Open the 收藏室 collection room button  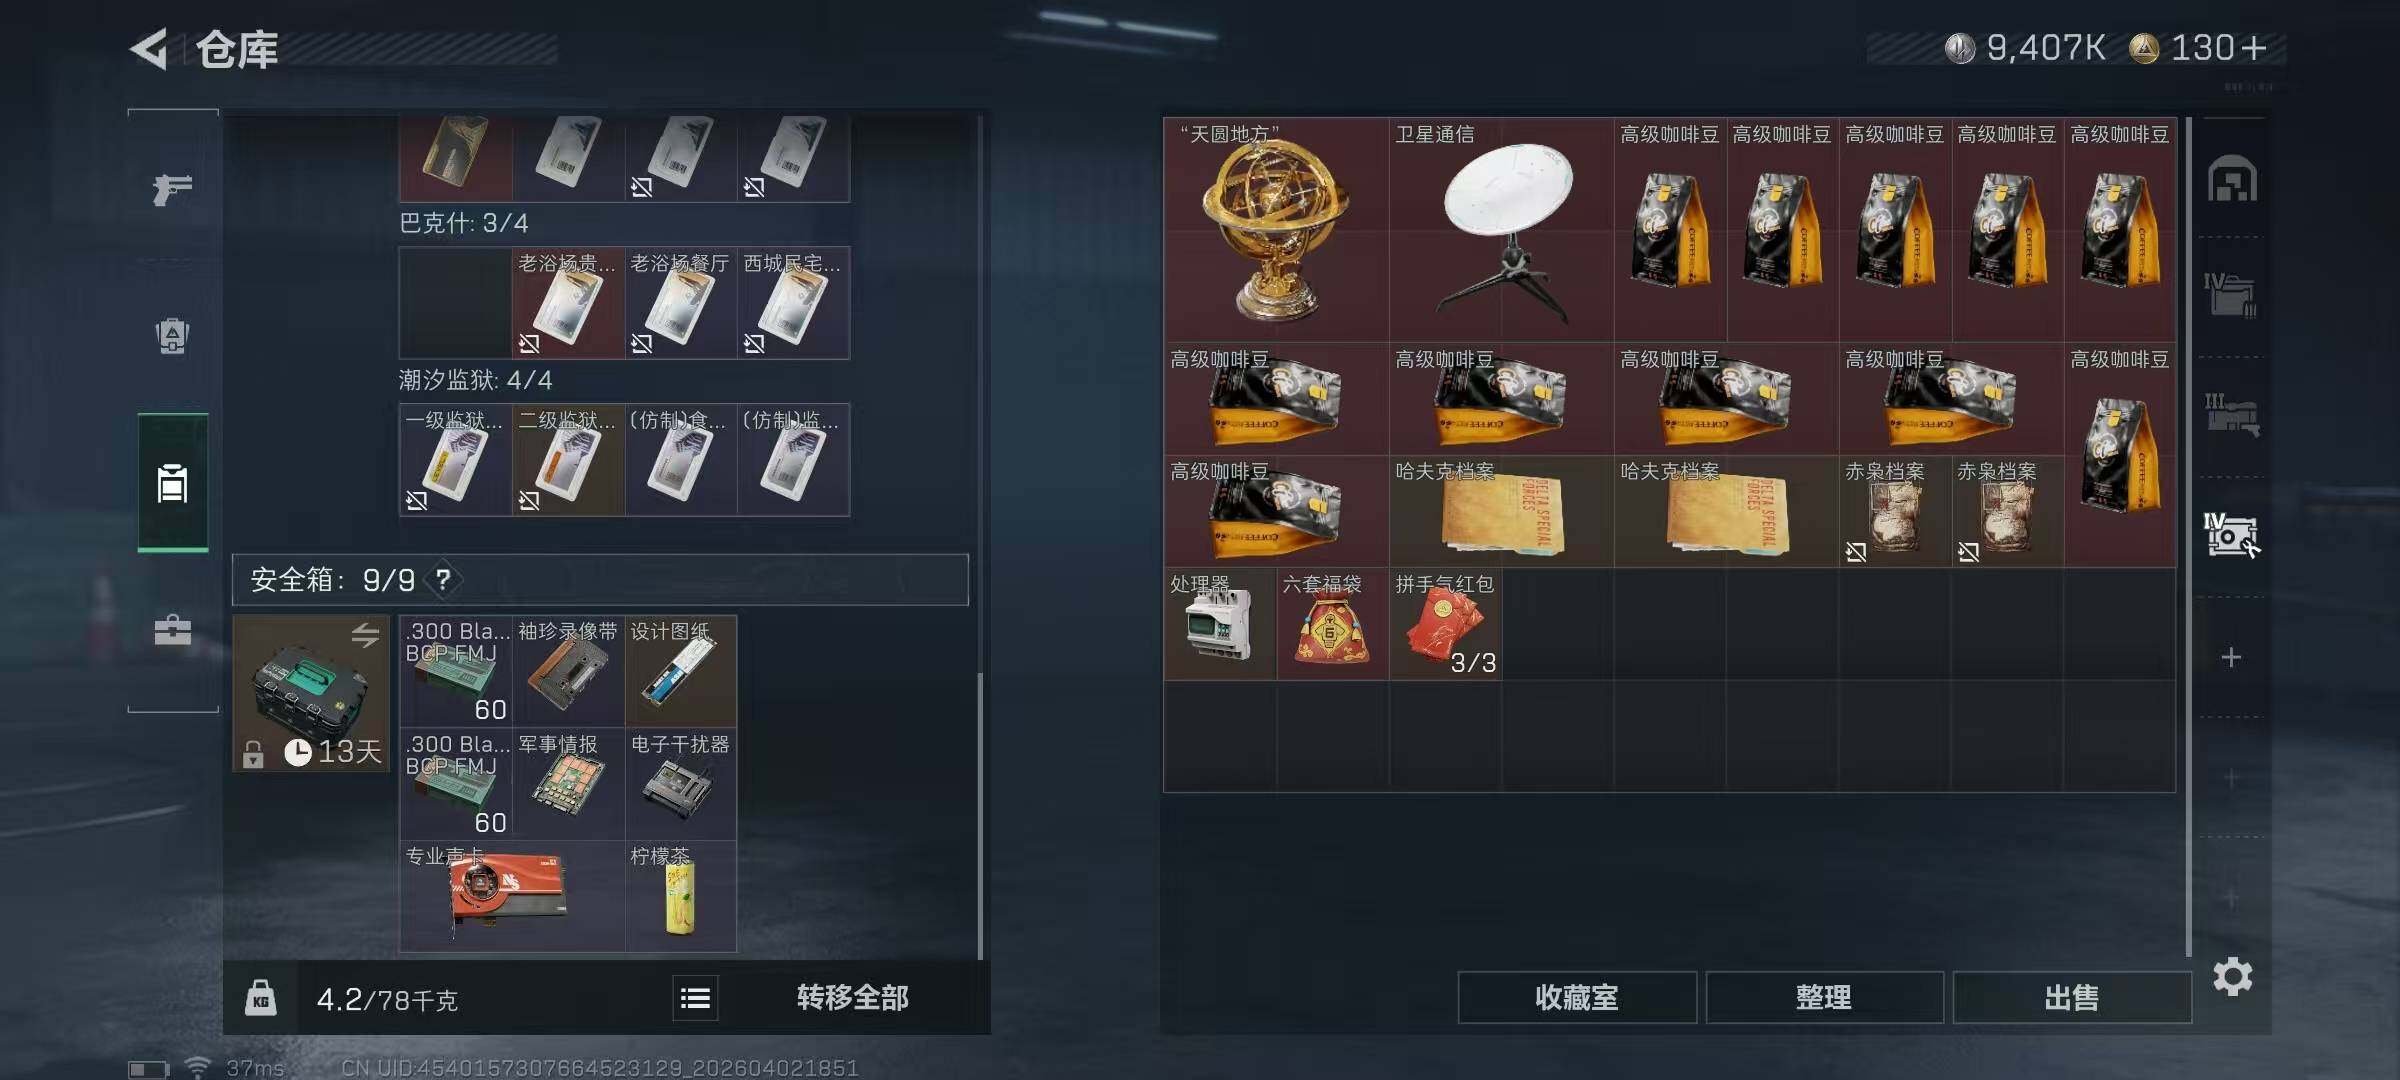pyautogui.click(x=1577, y=998)
